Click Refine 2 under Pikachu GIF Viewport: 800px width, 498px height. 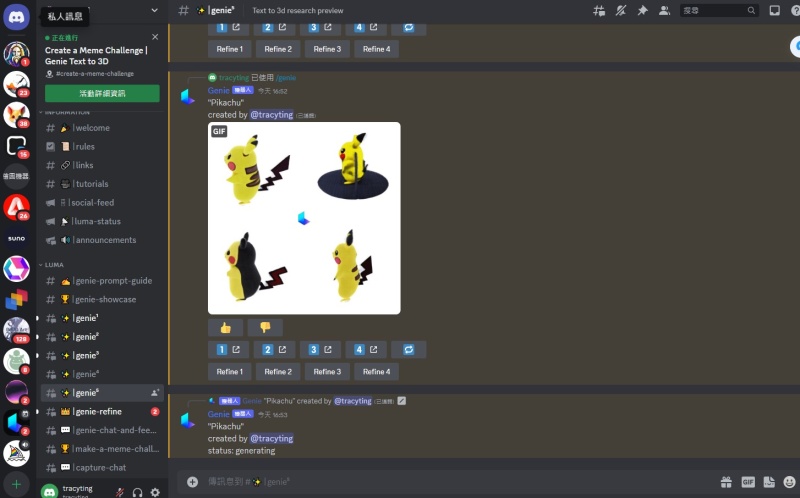(278, 371)
